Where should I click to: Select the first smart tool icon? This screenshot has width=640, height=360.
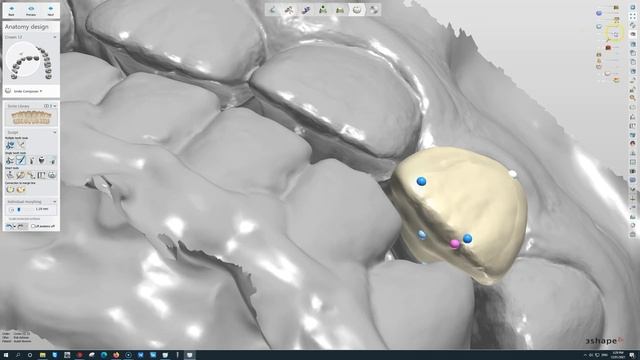pos(10,175)
